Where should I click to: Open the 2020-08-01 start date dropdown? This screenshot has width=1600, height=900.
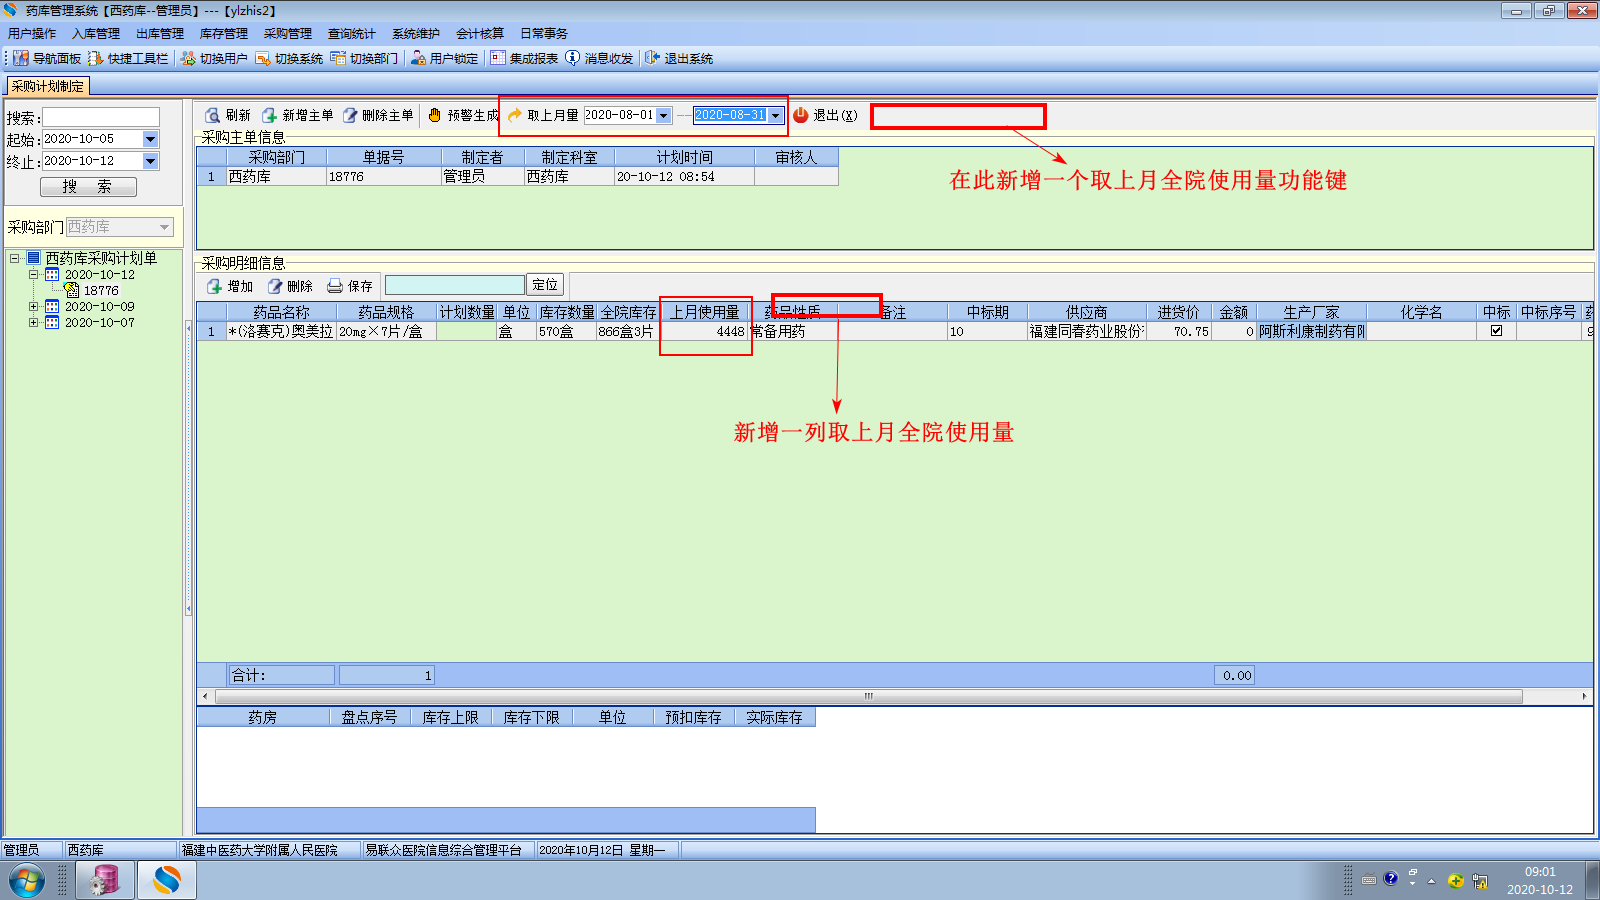[663, 116]
